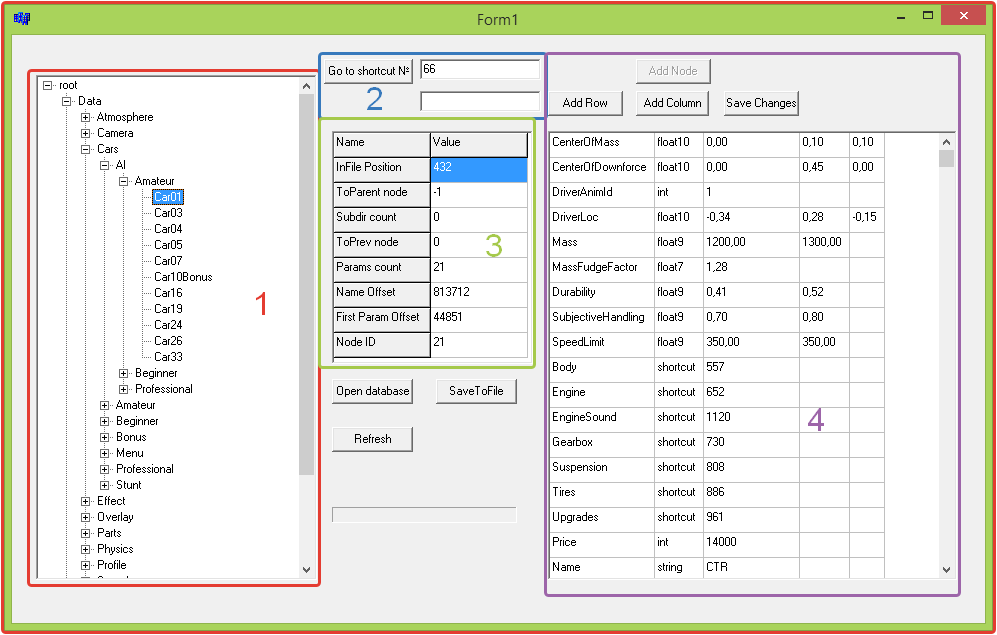Select Car04 tree item

tap(168, 229)
